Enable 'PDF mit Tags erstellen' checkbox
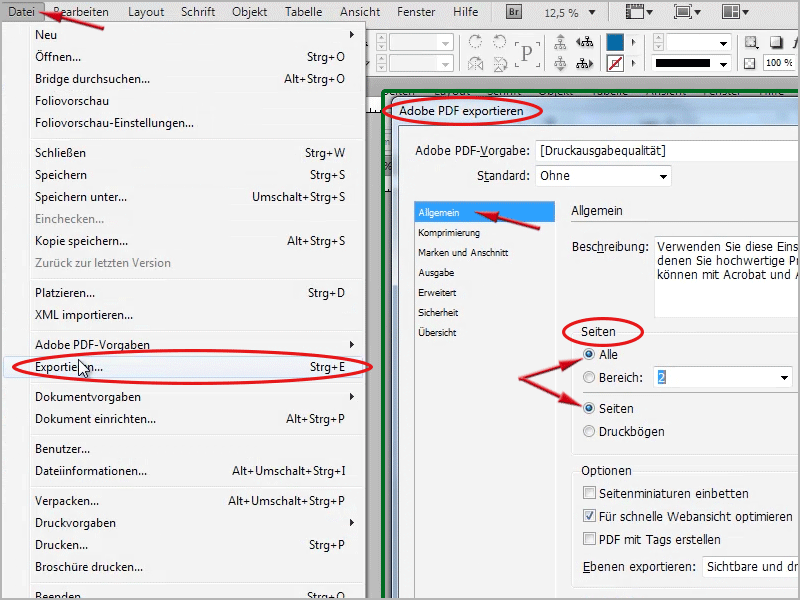The image size is (800, 600). tap(589, 539)
